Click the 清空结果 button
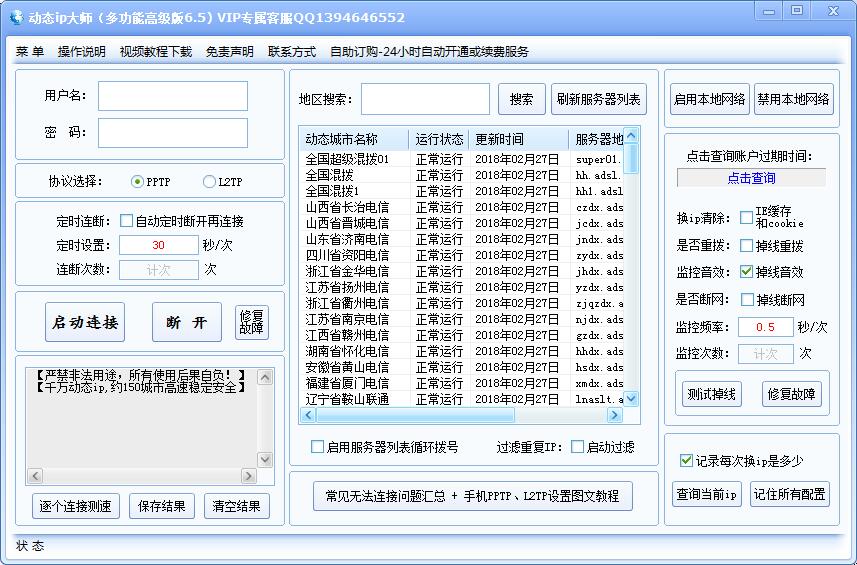Viewport: 857px width, 565px height. [236, 506]
